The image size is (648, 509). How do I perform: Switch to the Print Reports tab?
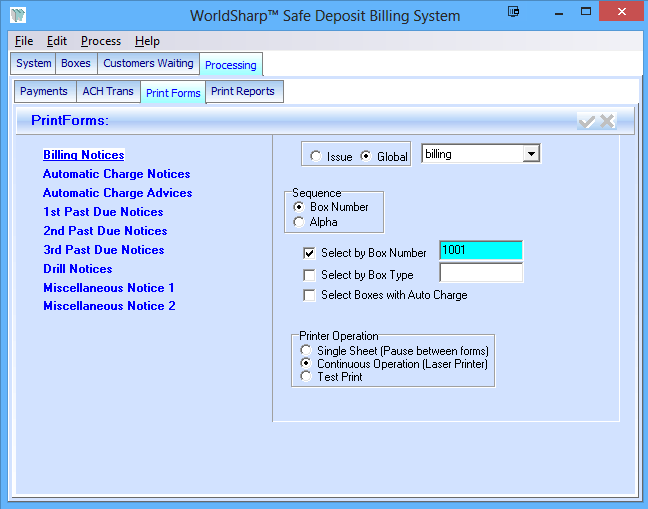[x=244, y=91]
